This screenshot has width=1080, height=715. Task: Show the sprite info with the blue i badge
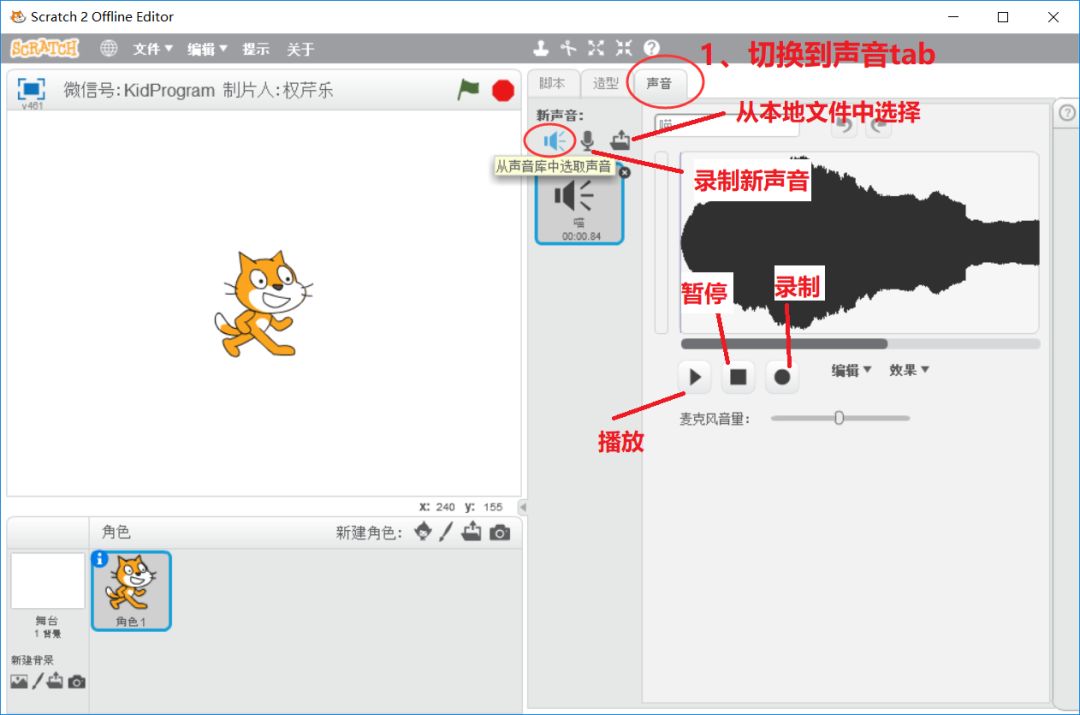coord(99,559)
